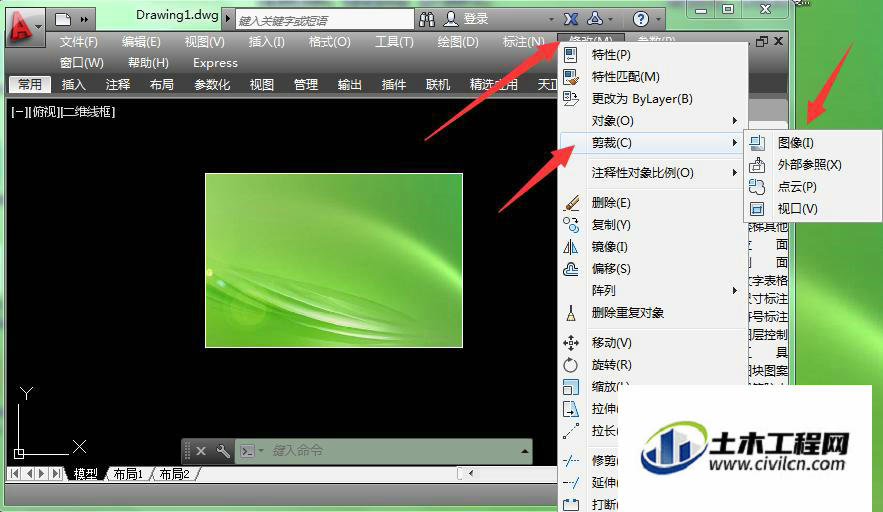
Task: Click the keyword search input field
Action: (x=324, y=20)
